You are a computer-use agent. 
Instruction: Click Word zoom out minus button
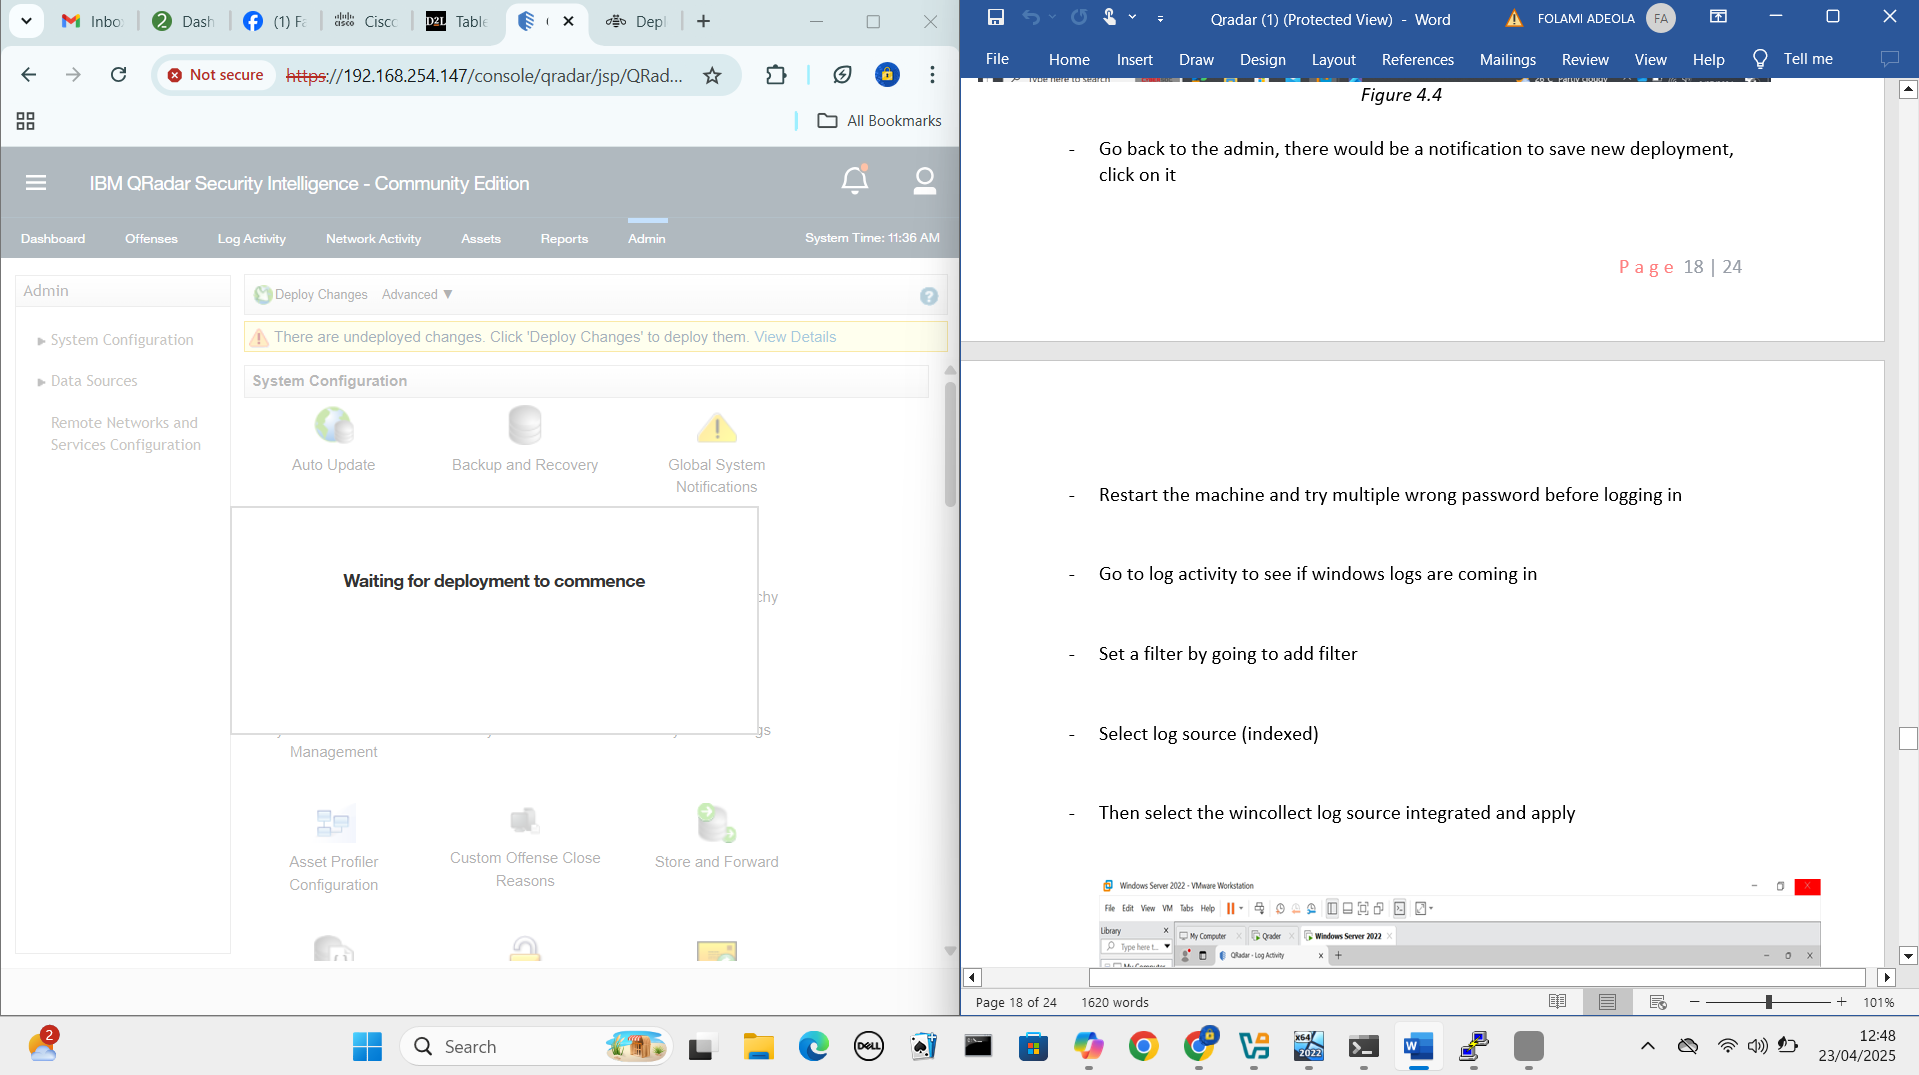pos(1694,1002)
